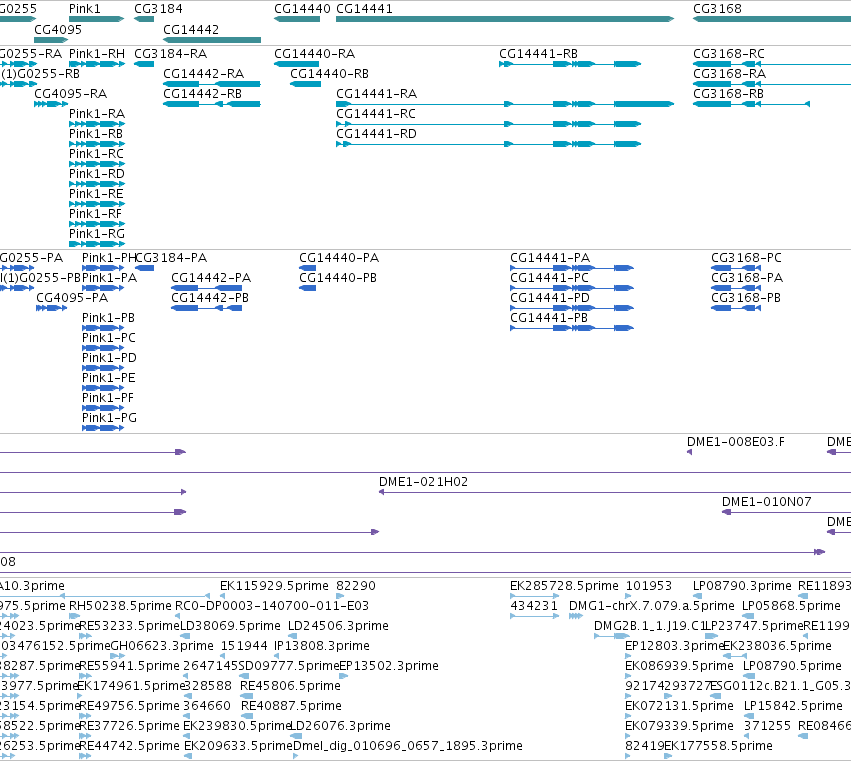Select the CG14442 gene bar
The image size is (851, 761).
(x=212, y=40)
